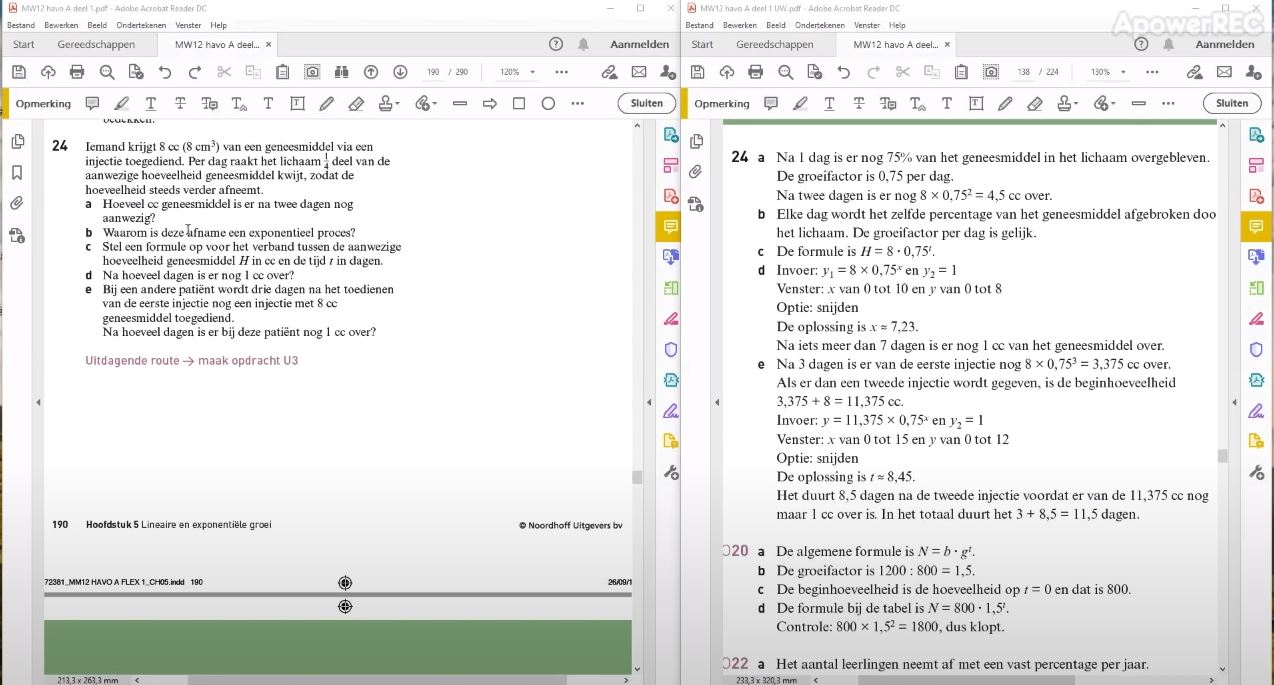Close the MW12 havo A deel tab in left window

[x=268, y=44]
